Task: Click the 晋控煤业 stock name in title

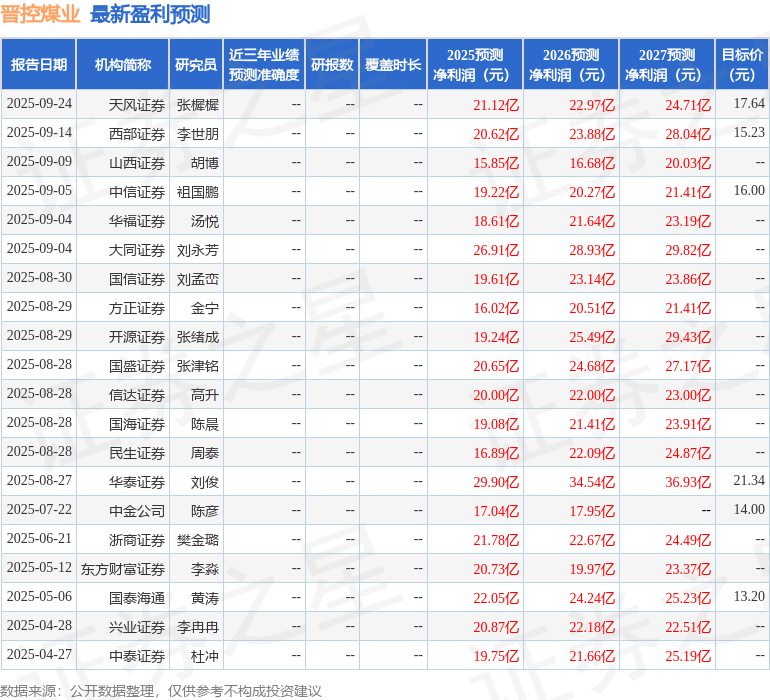Action: (x=40, y=15)
